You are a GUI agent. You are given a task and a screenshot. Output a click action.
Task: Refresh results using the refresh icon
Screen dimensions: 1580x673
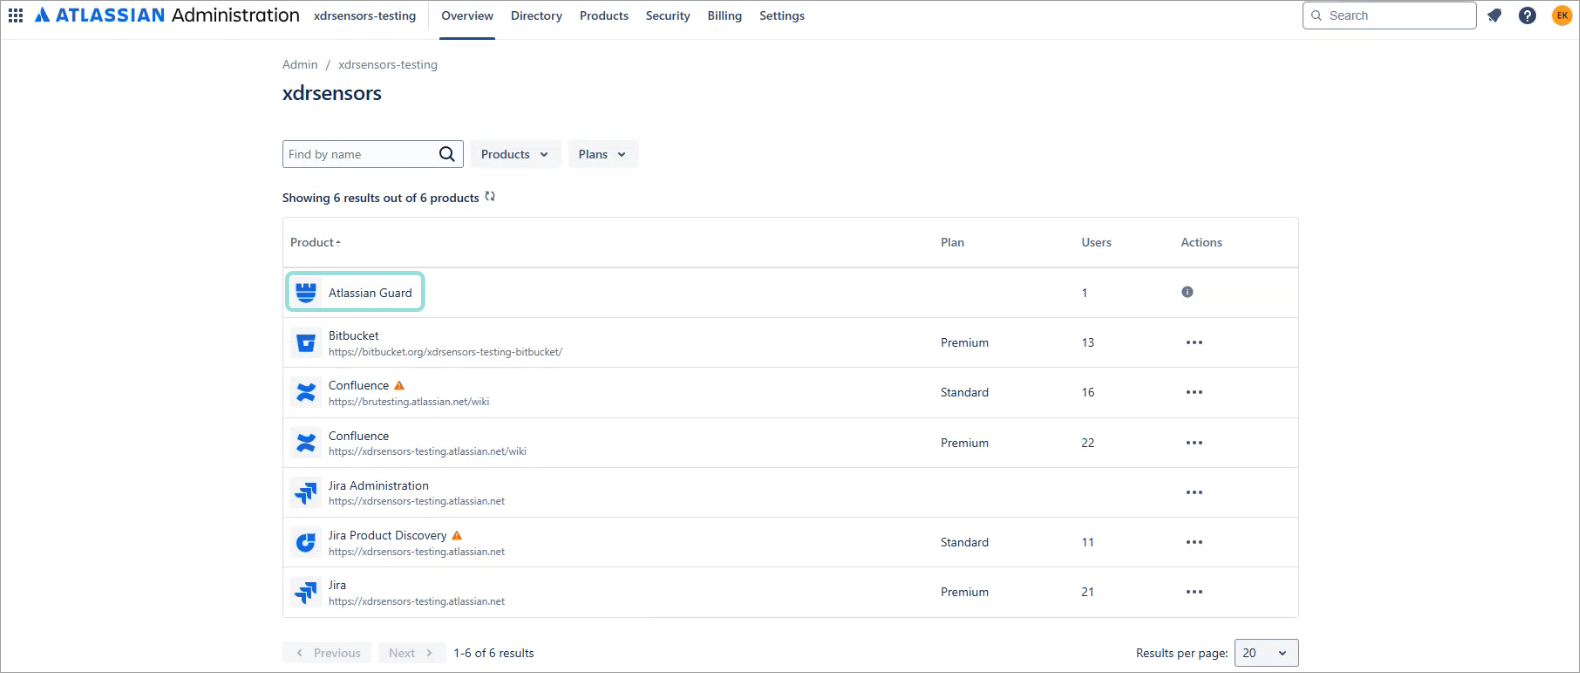[x=490, y=196]
